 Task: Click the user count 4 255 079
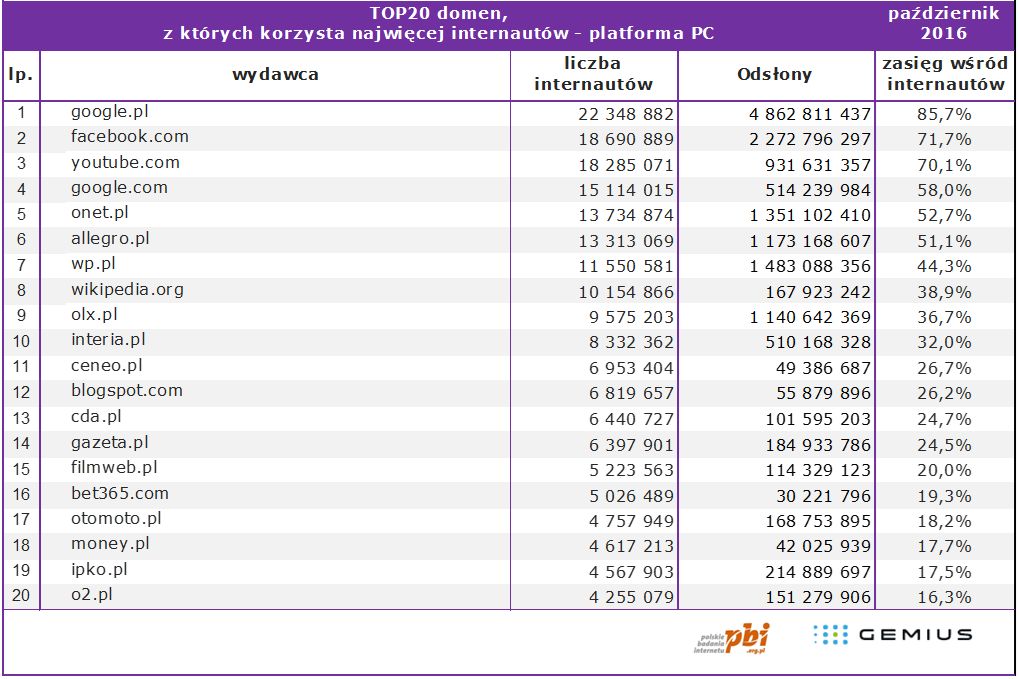click(x=632, y=597)
